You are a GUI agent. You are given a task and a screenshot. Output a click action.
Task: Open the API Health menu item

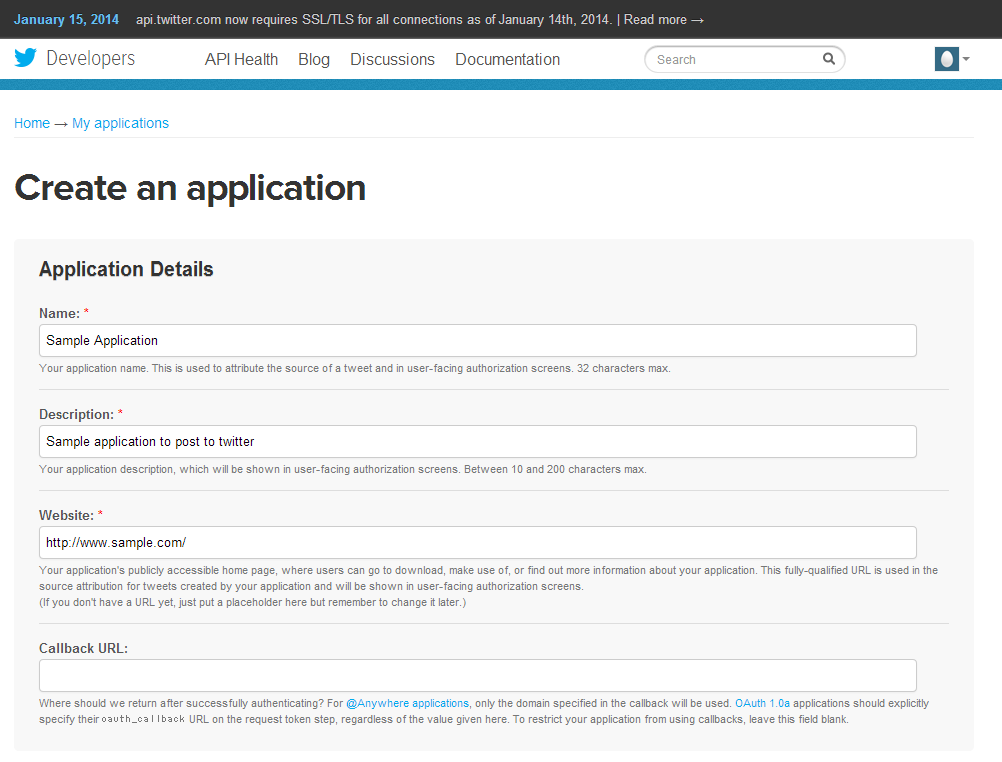point(241,59)
